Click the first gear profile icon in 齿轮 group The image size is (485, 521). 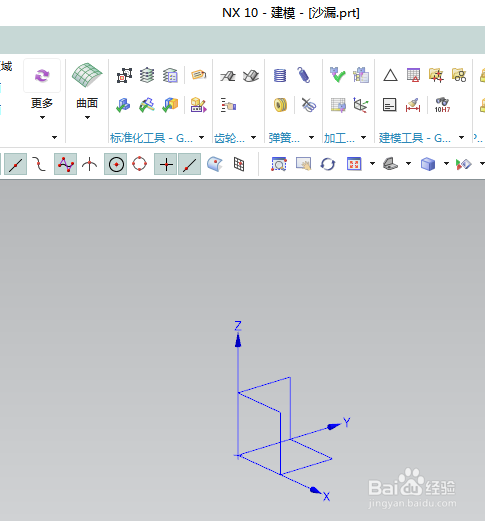click(228, 76)
